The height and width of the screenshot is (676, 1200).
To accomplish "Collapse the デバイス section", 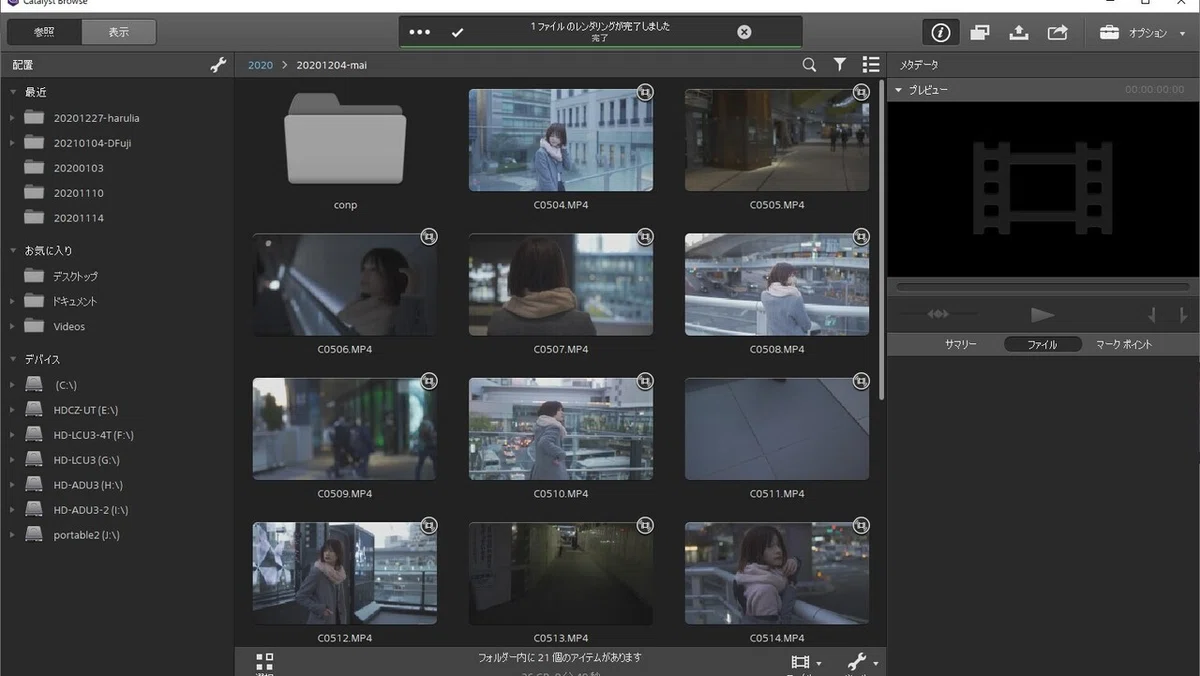I will coord(13,359).
